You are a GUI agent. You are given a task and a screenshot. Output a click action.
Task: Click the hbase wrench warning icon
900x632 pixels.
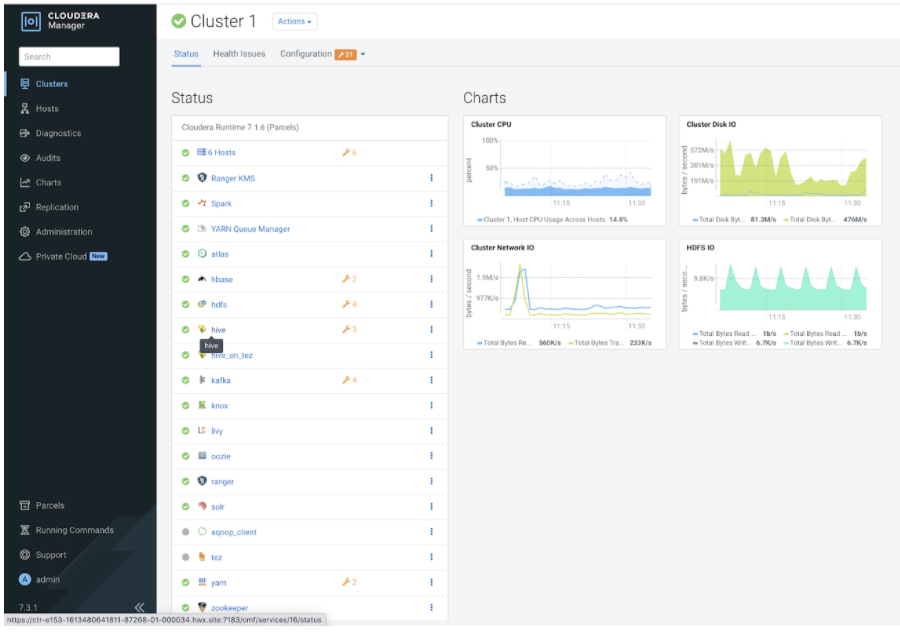346,279
